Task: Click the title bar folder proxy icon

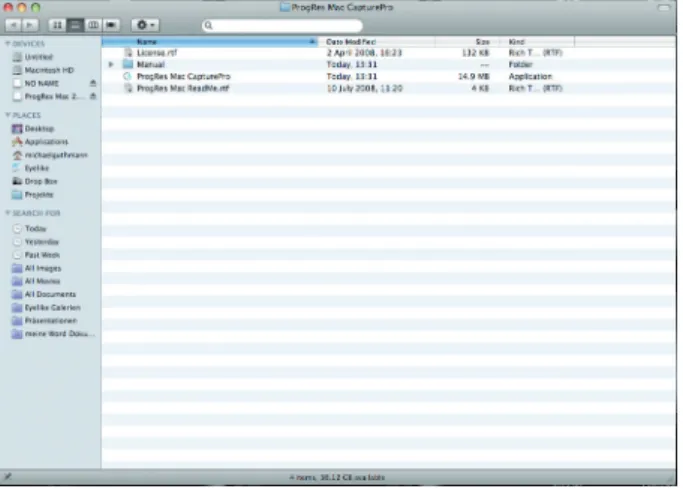Action: pos(285,7)
